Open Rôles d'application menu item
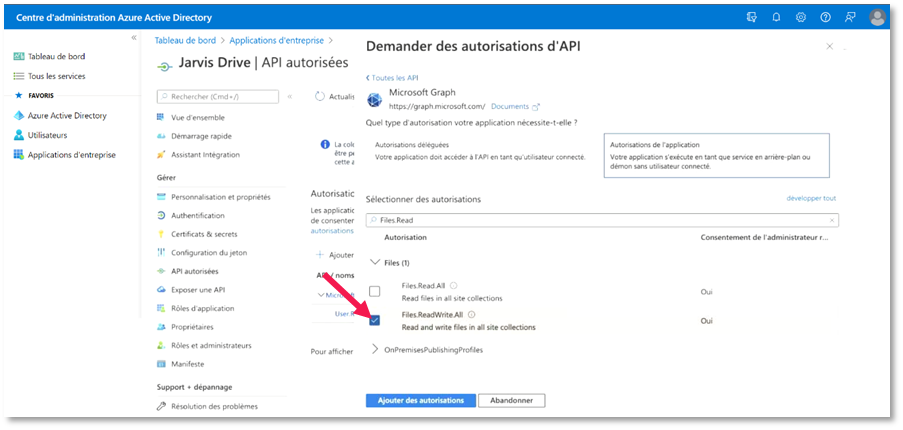Screen dimensions: 903x430 (x=203, y=309)
